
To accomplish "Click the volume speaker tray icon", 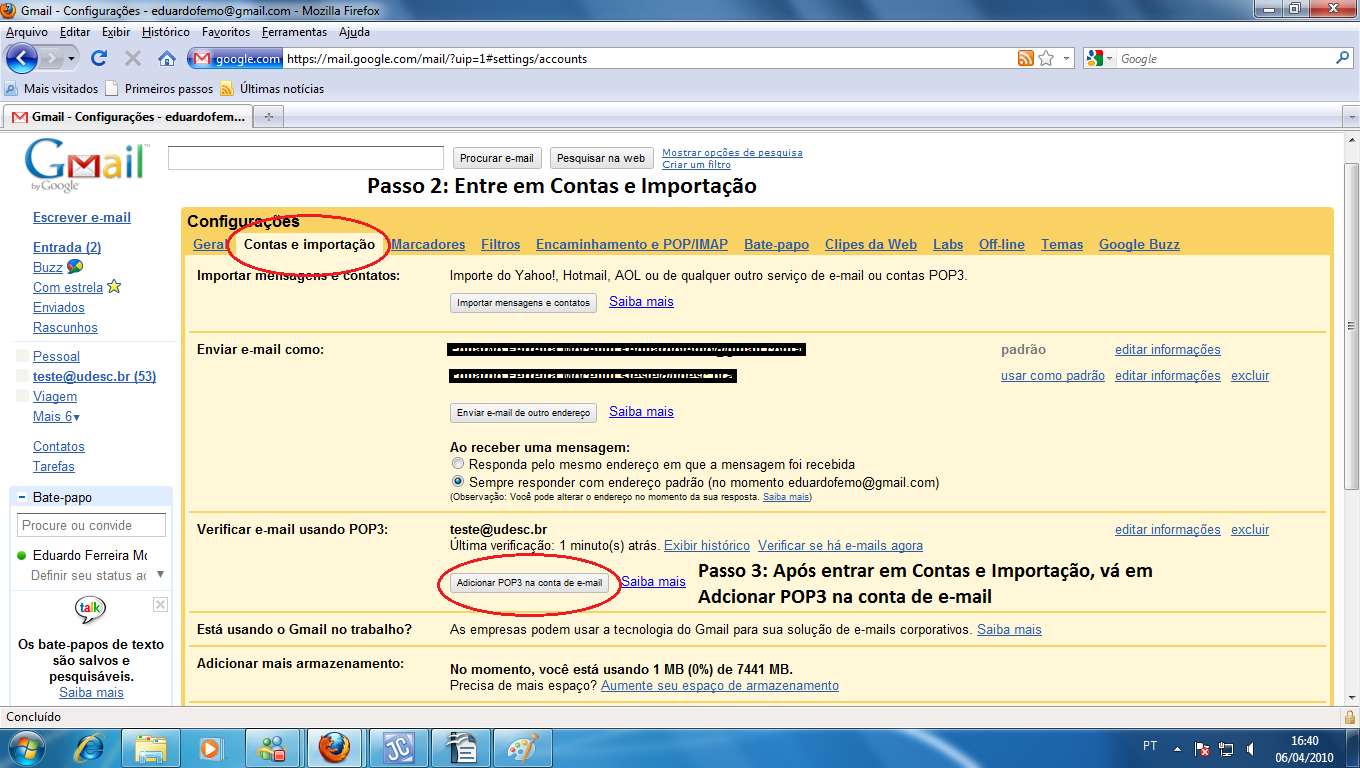I will [x=1250, y=748].
